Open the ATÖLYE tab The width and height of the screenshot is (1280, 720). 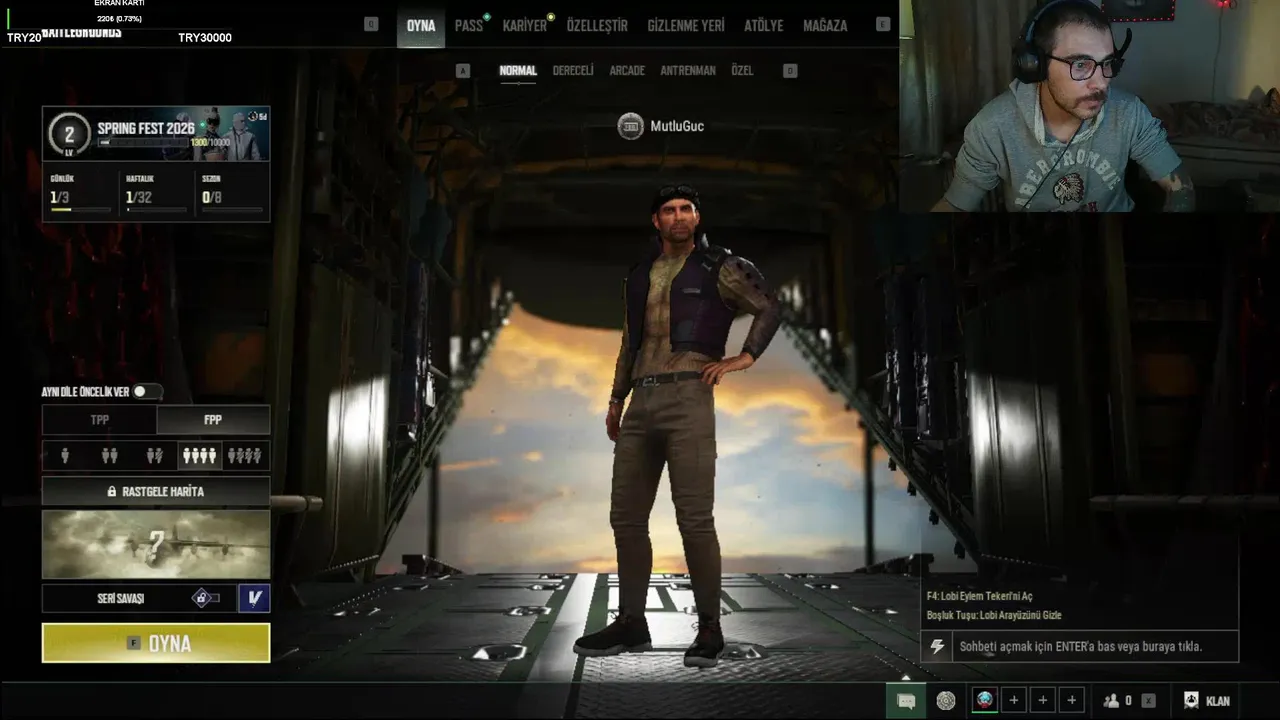coord(764,25)
